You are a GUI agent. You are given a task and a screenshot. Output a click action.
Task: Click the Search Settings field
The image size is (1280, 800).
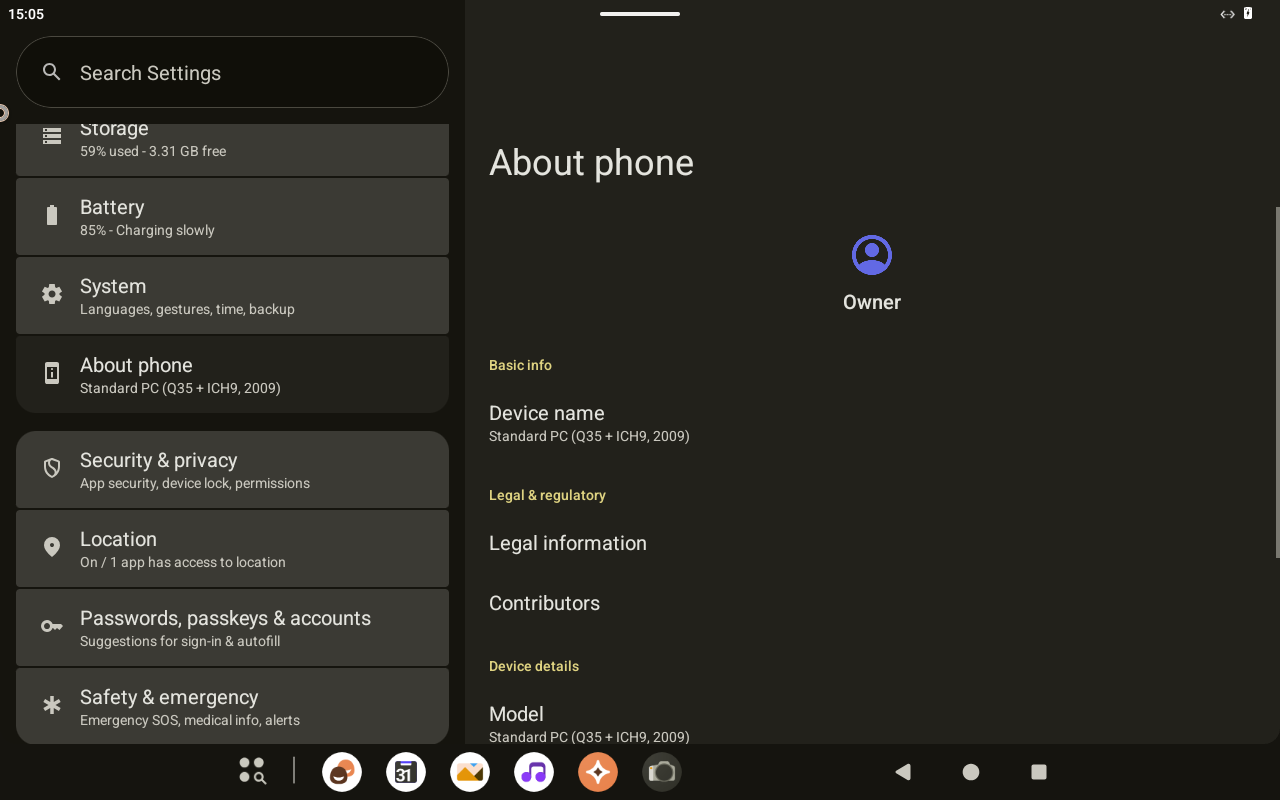[232, 73]
